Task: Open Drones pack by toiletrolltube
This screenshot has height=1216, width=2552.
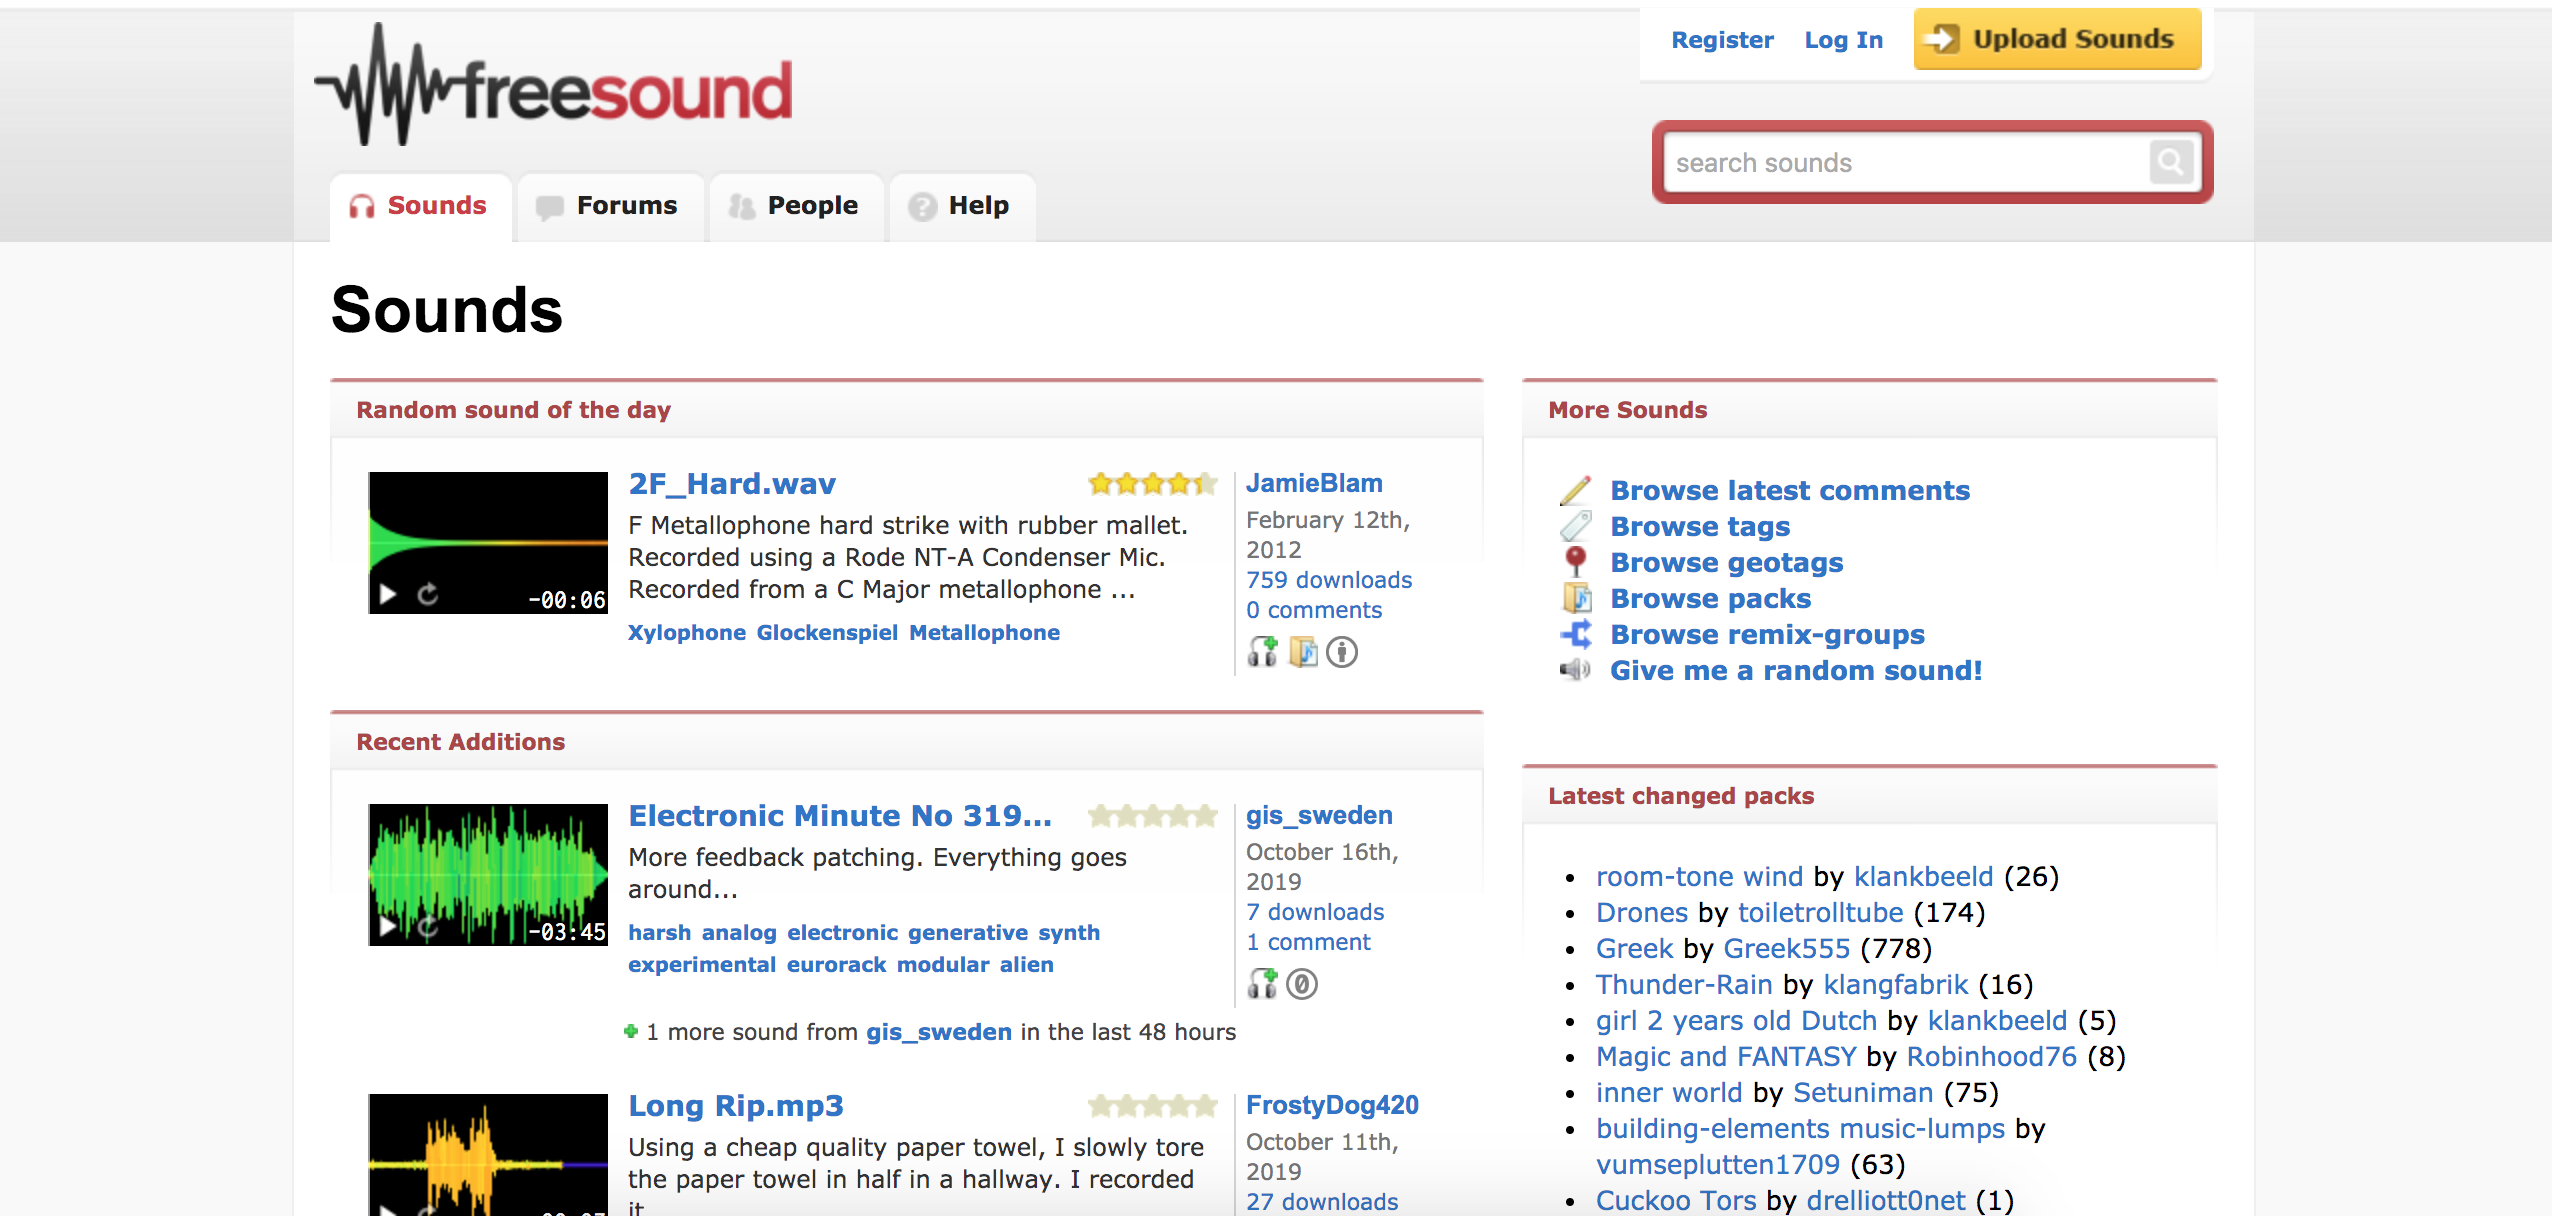Action: [x=1642, y=913]
